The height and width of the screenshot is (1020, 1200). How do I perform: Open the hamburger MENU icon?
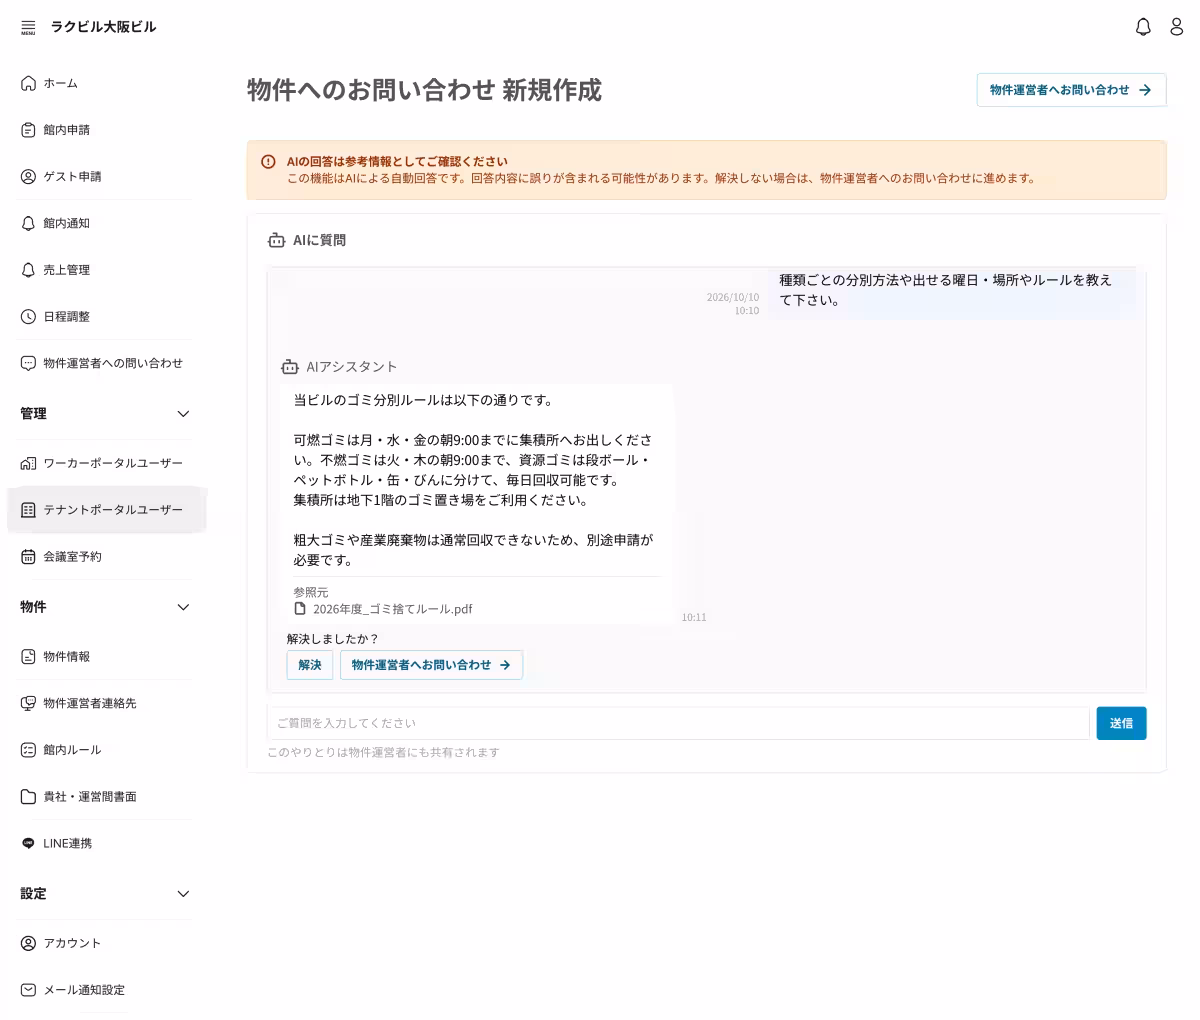tap(28, 27)
